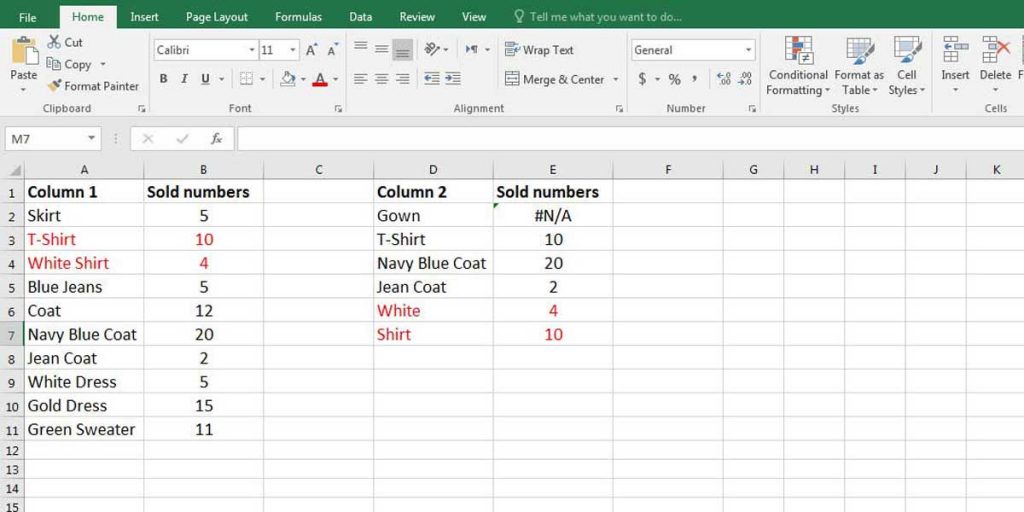The width and height of the screenshot is (1024, 512).
Task: Open the Font dialog launcher
Action: tap(338, 109)
